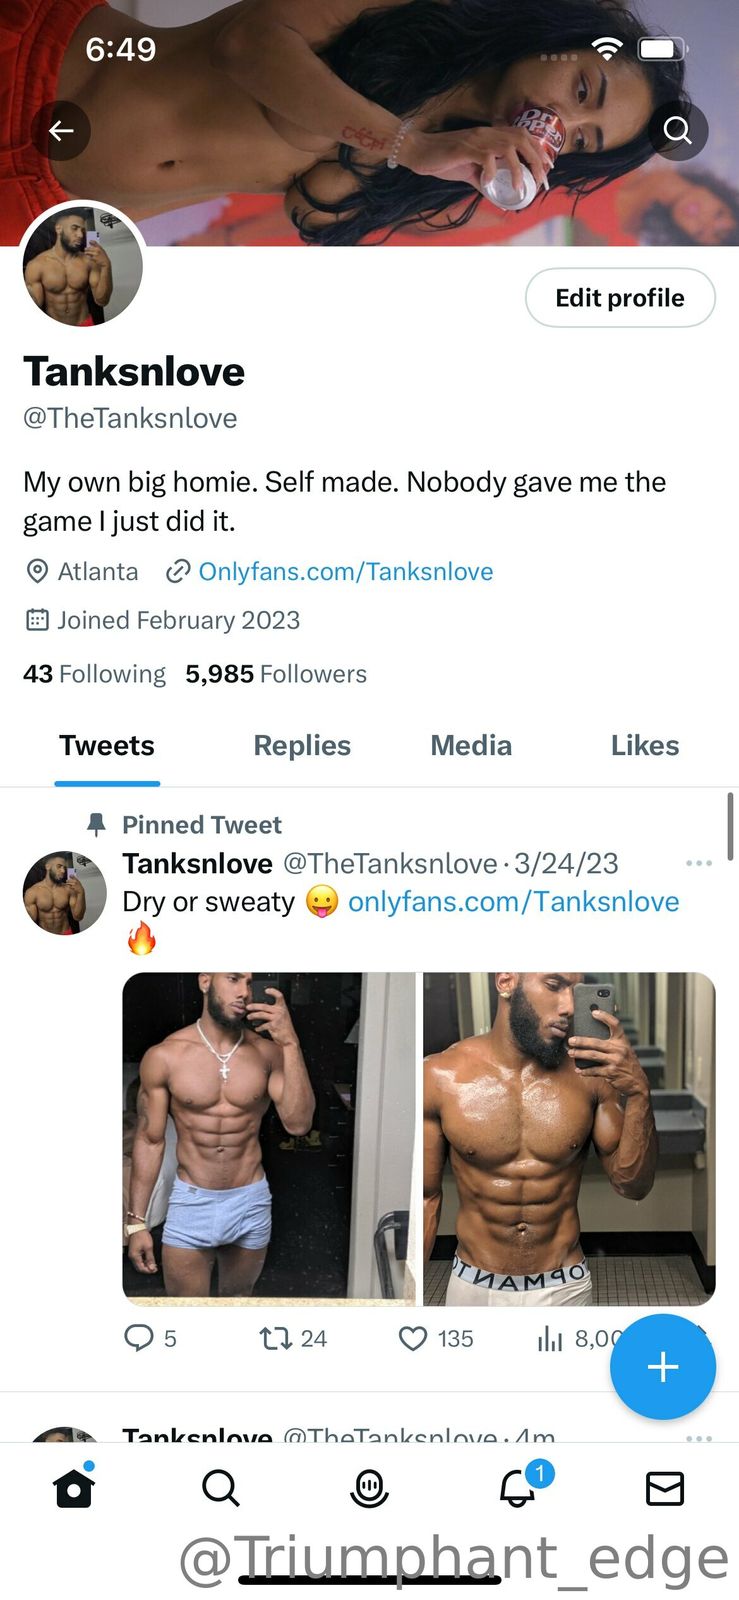Image resolution: width=739 pixels, height=1600 pixels.
Task: Open the messages envelope icon
Action: tap(665, 1488)
